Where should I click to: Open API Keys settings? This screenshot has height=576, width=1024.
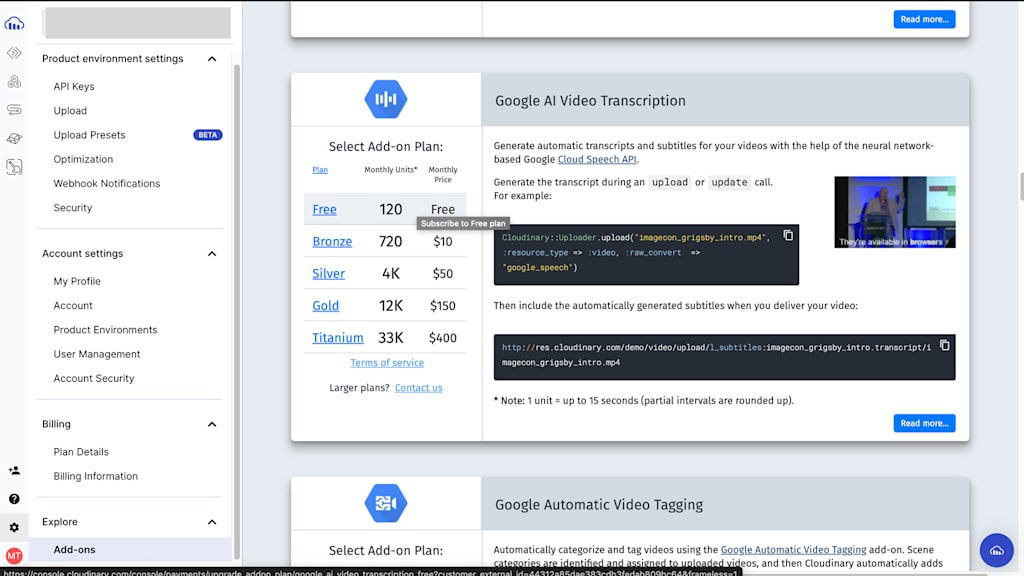(x=74, y=86)
